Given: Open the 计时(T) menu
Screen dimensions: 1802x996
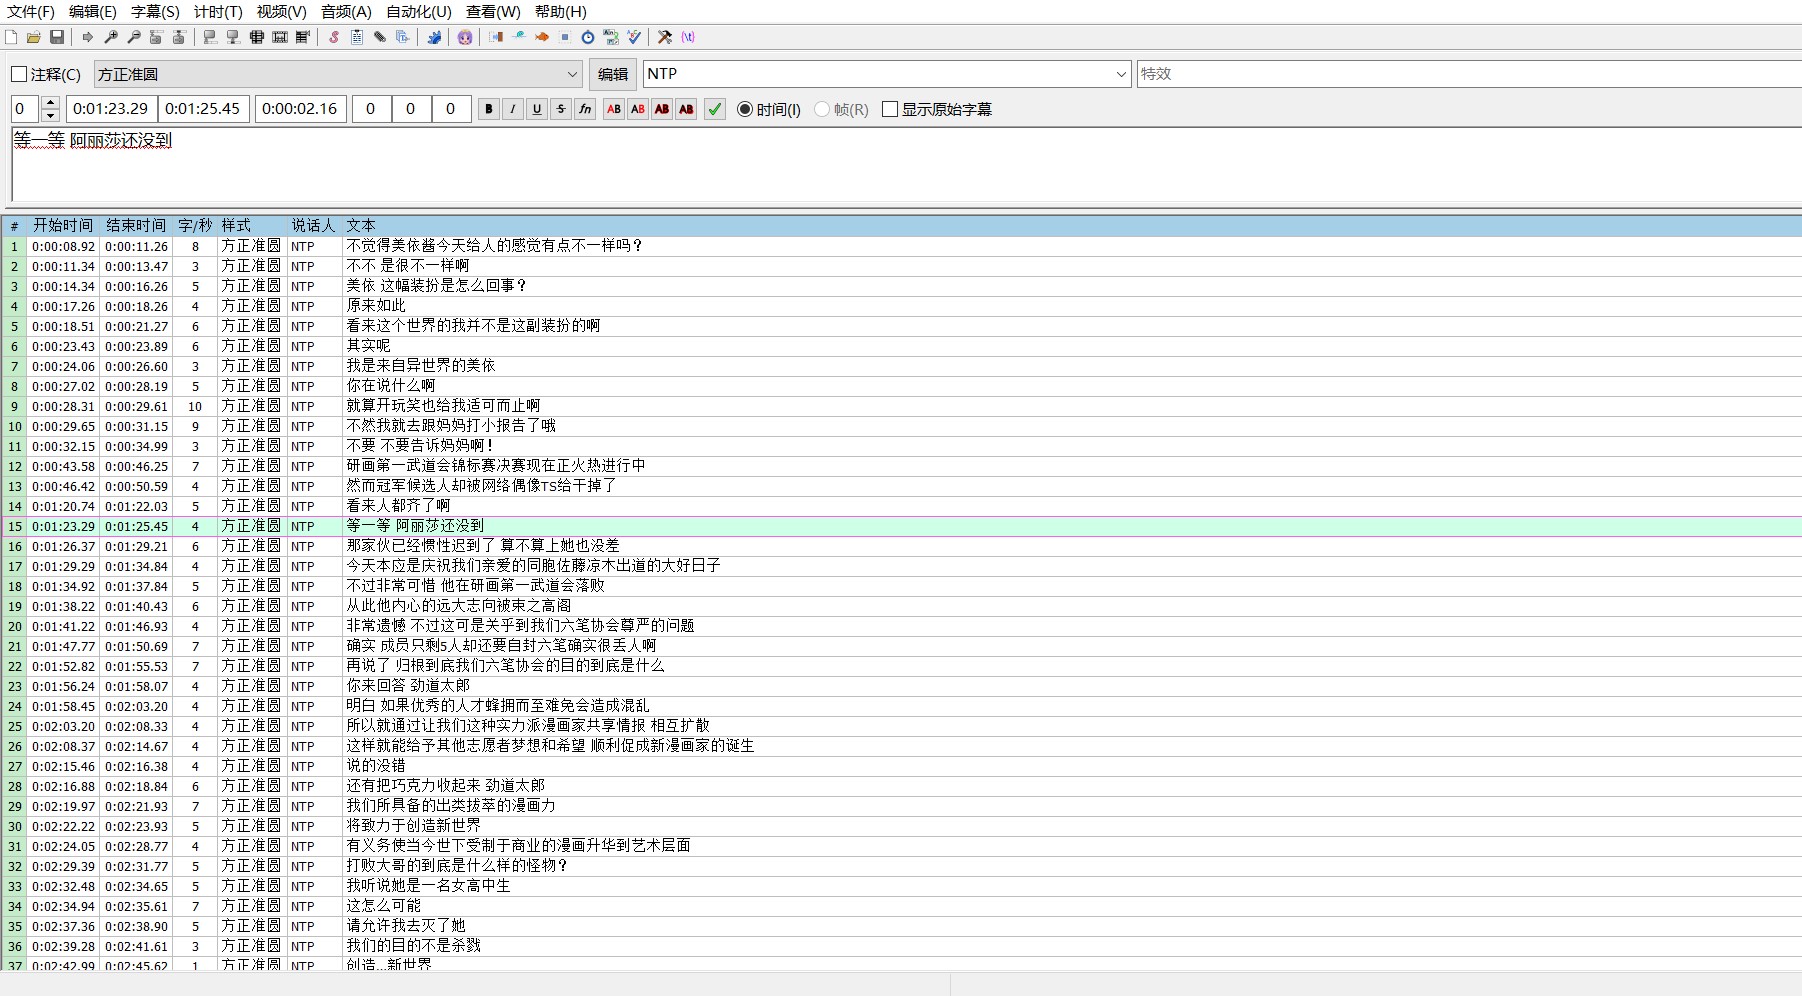Looking at the screenshot, I should click(x=218, y=12).
